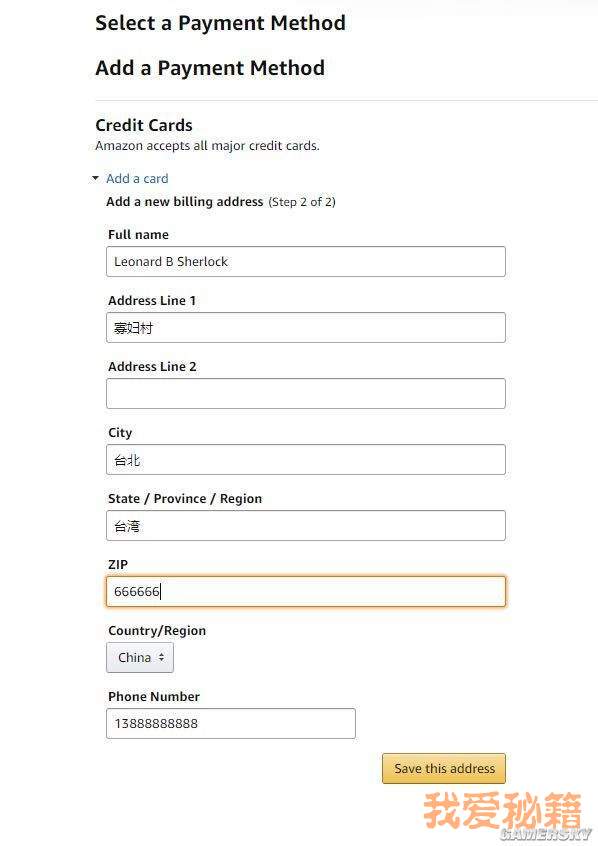Collapse the Add a card disclosure triangle
The width and height of the screenshot is (598, 846).
[96, 178]
